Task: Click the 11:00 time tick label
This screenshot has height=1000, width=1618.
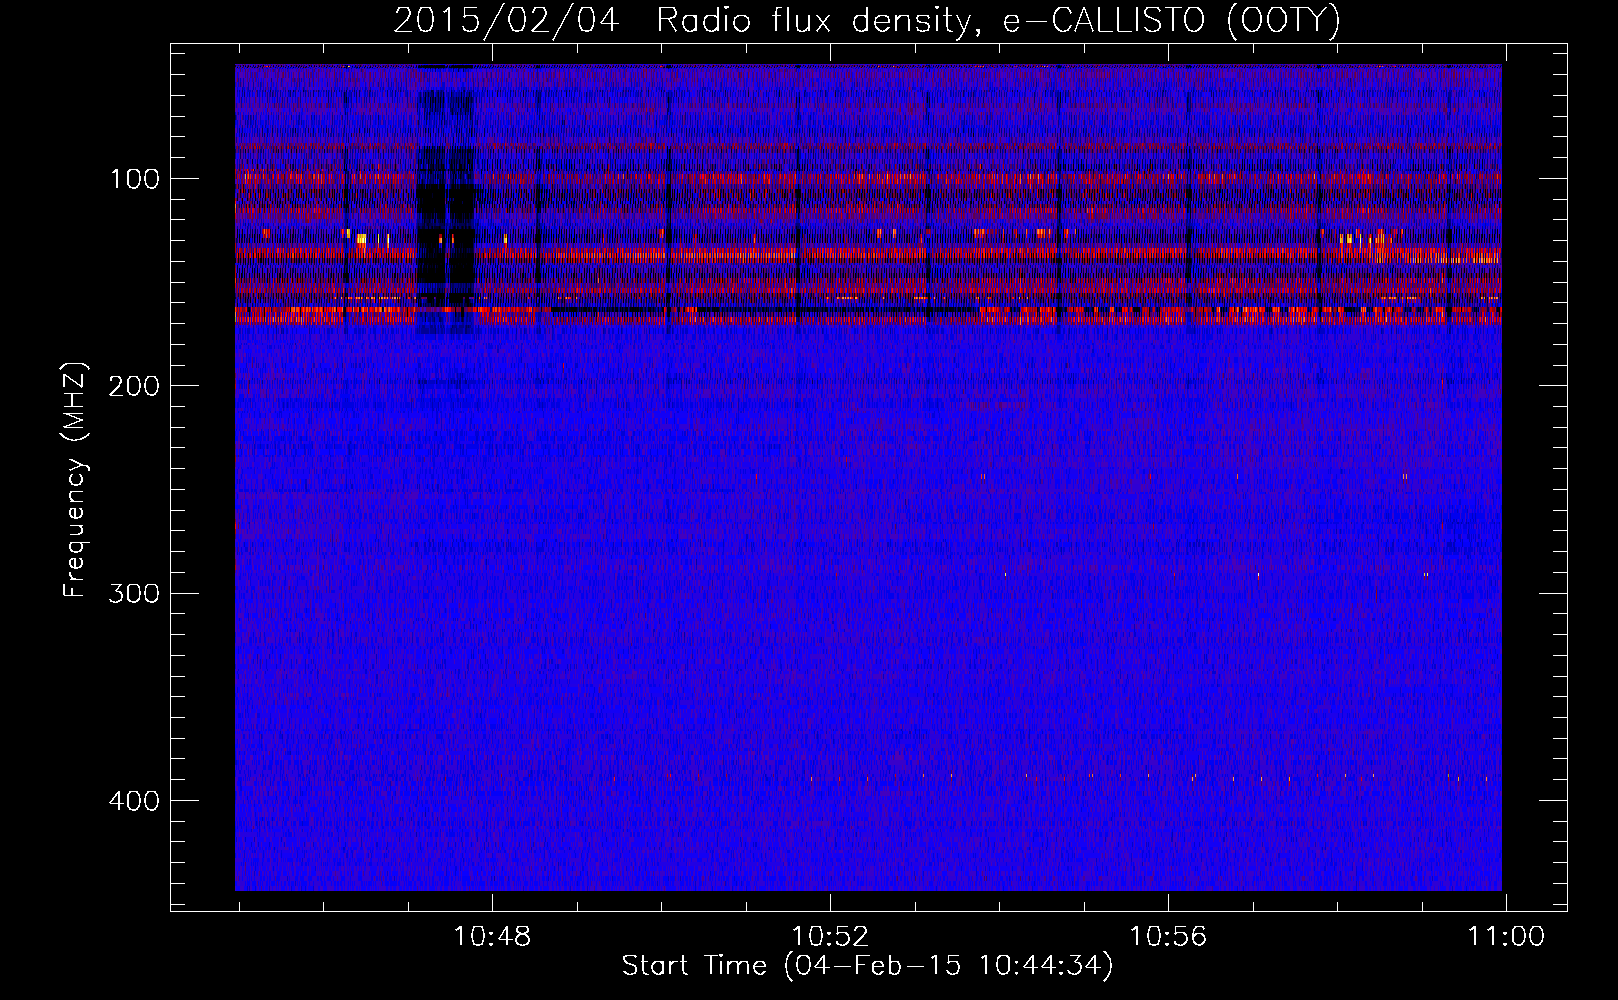Action: pos(1506,937)
